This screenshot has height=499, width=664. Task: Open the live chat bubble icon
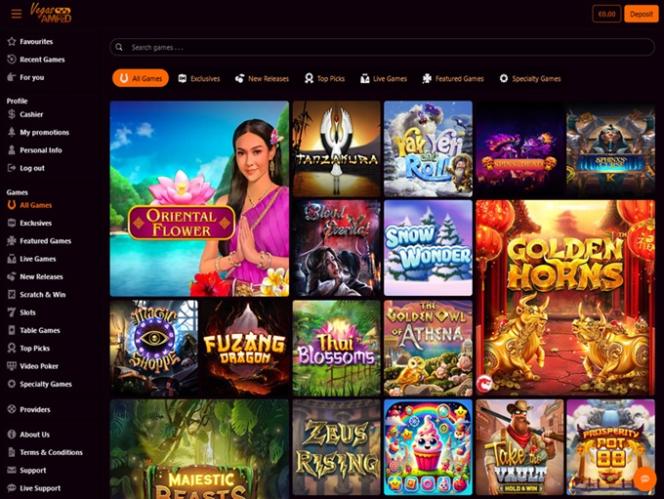(645, 479)
